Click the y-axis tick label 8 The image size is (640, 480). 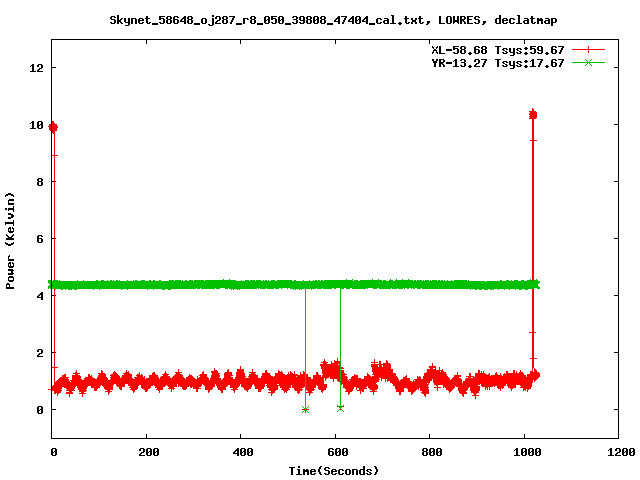click(x=40, y=182)
